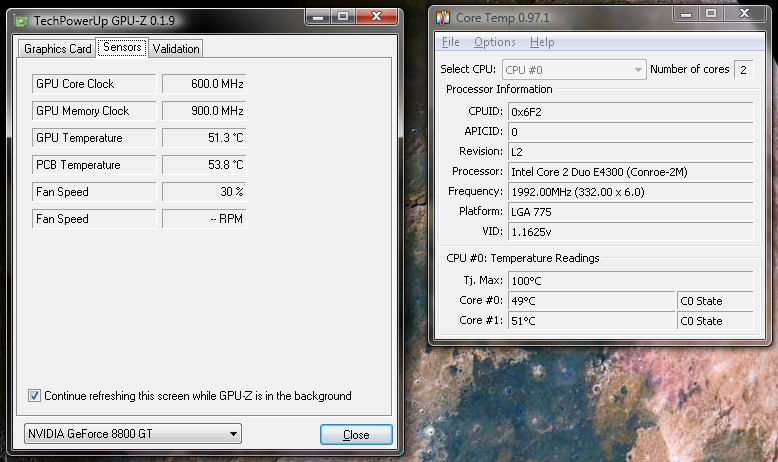Close the GPU-Z window with X

(x=377, y=17)
